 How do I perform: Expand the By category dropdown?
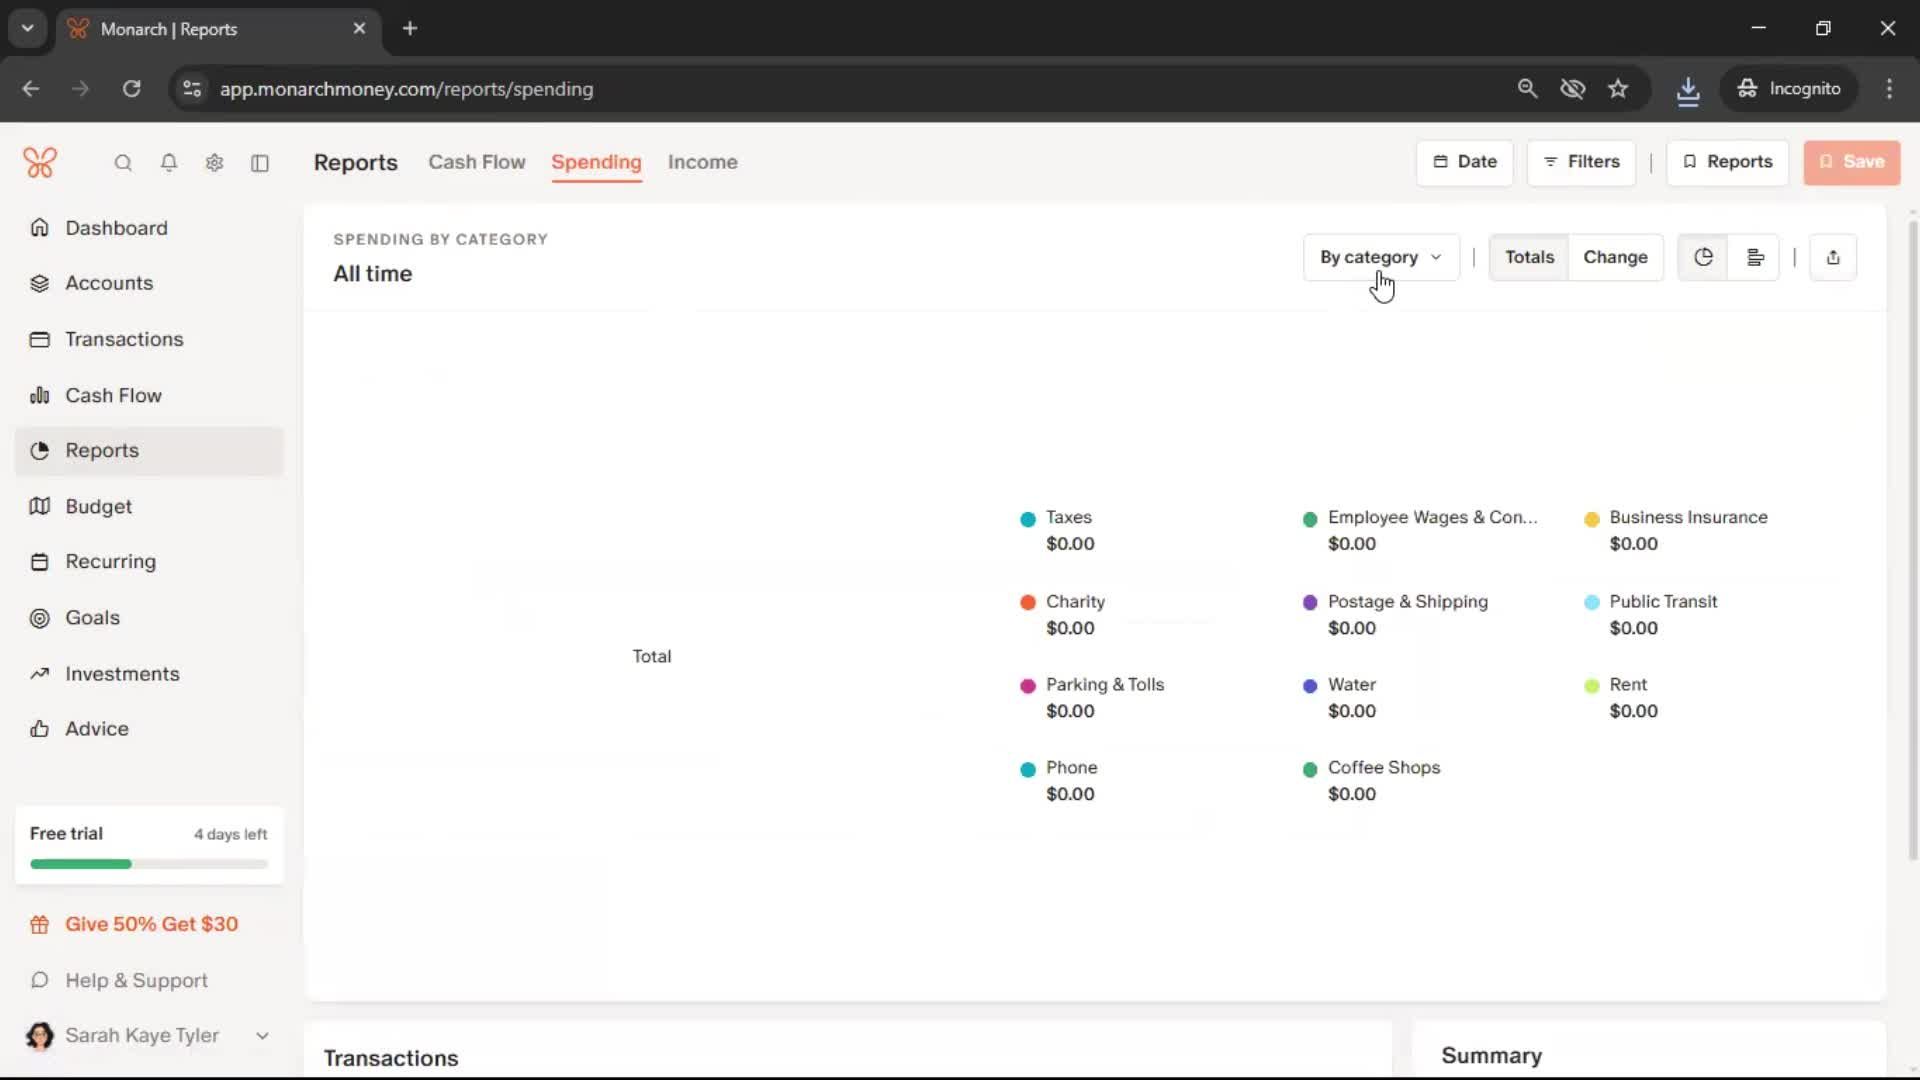1381,257
